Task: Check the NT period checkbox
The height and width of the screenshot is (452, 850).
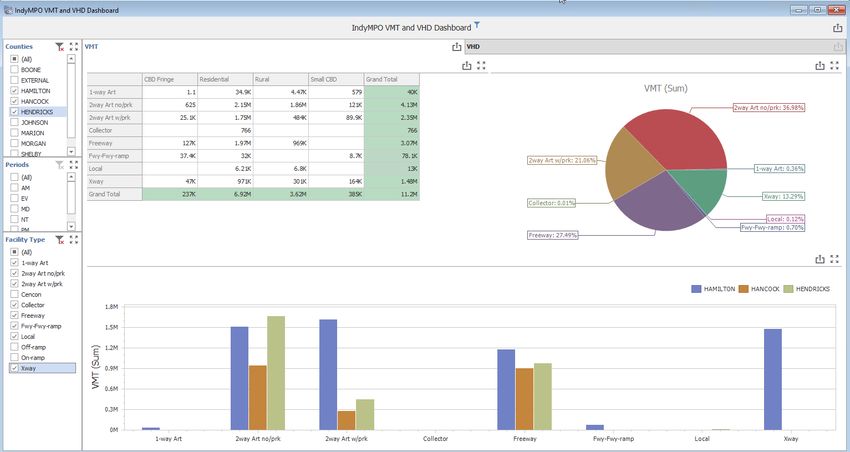Action: pos(15,219)
